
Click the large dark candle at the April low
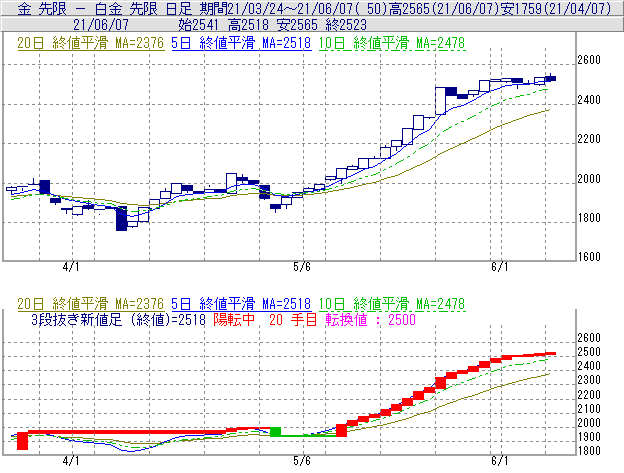[121, 218]
